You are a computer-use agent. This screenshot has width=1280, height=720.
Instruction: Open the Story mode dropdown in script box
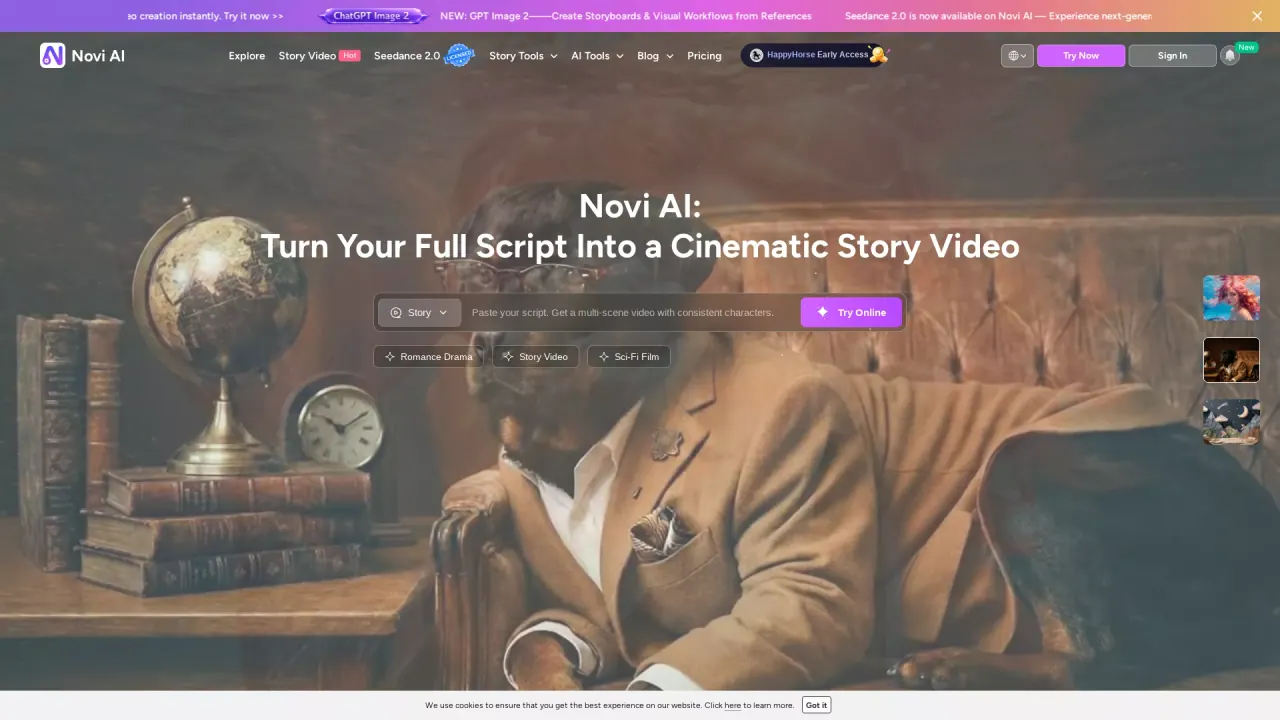(x=419, y=313)
